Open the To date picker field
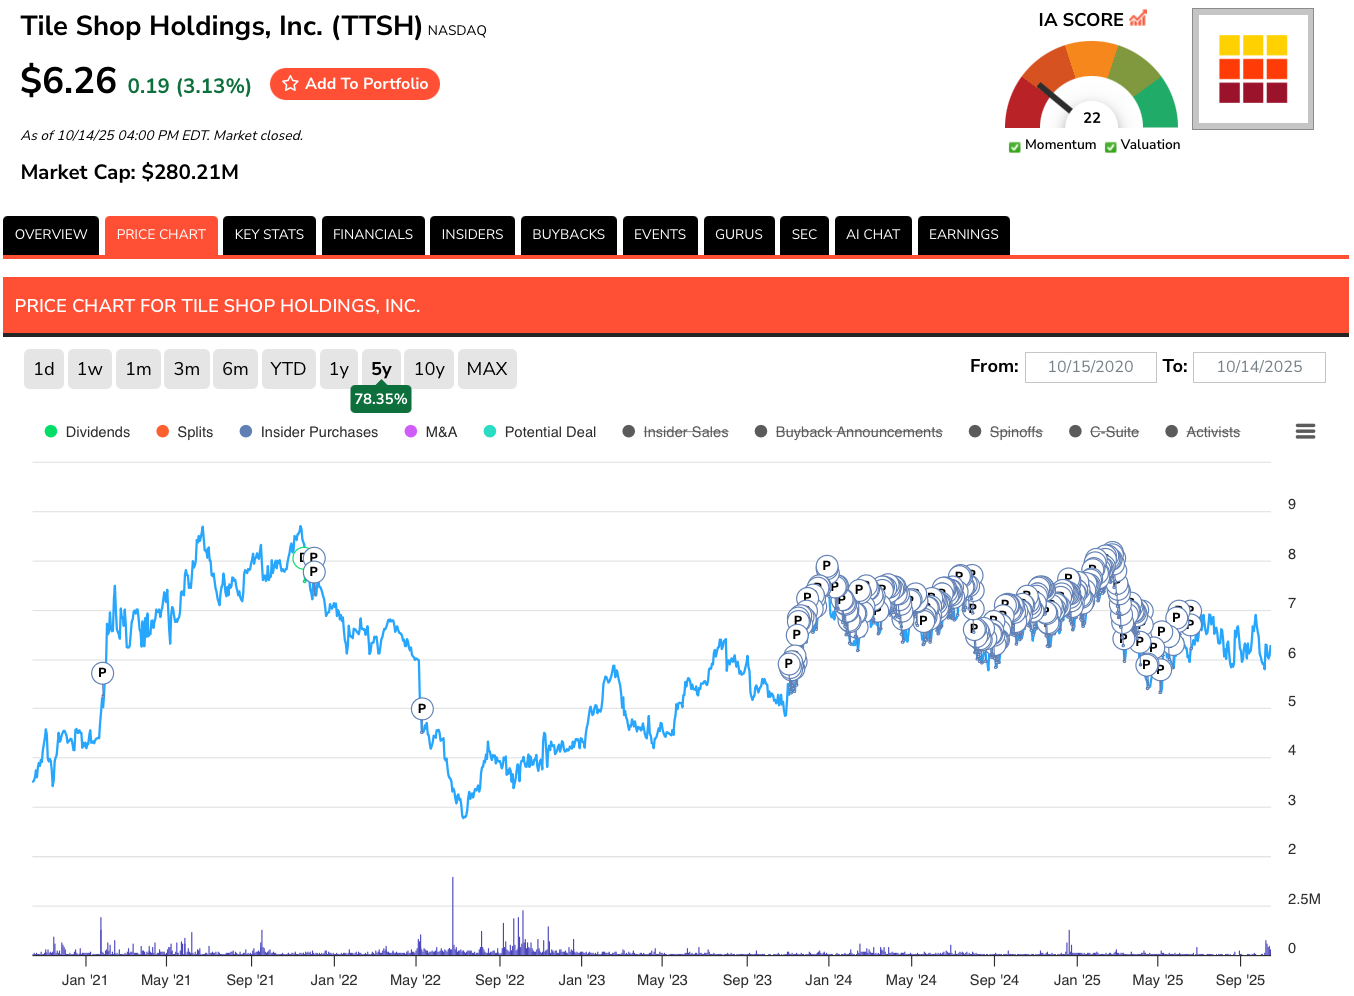The width and height of the screenshot is (1354, 996). pos(1259,367)
